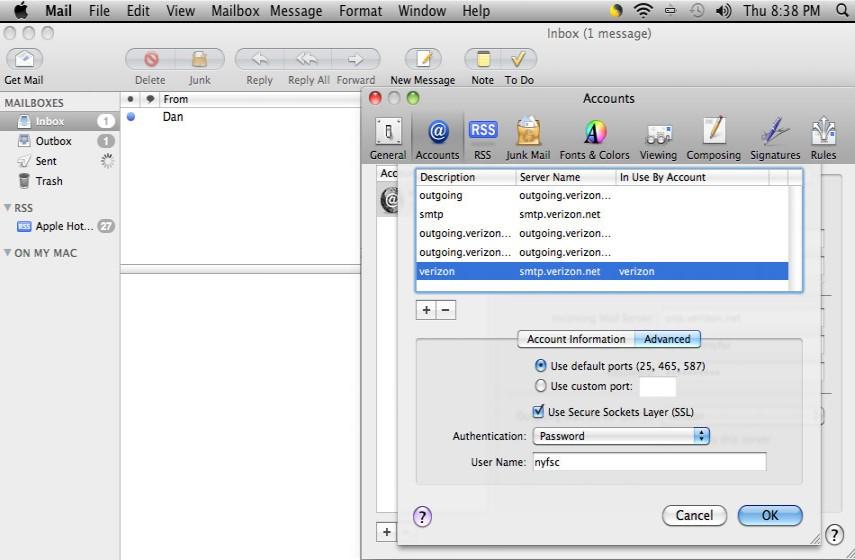This screenshot has height=560, width=855.
Task: Click purple help button in SMTP sheet
Action: [x=422, y=516]
